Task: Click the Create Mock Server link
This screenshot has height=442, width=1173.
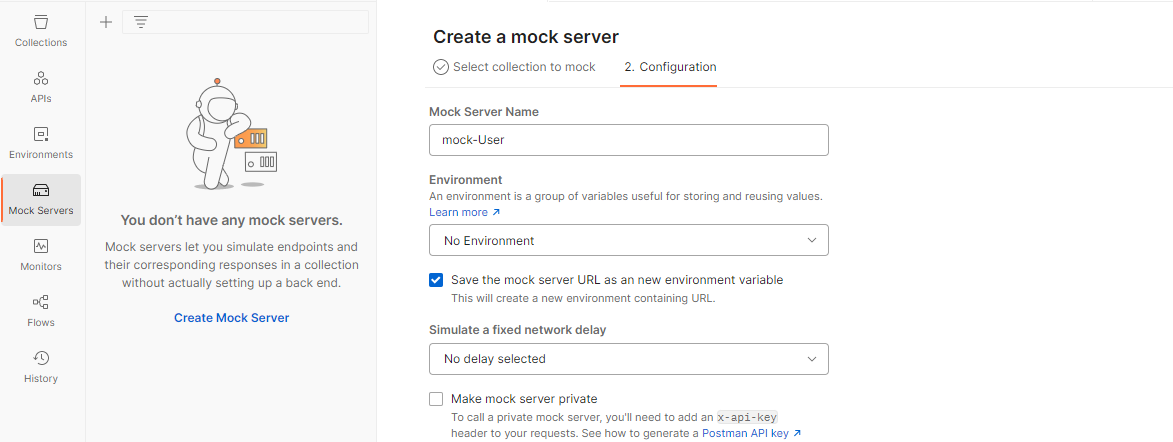Action: coord(231,318)
